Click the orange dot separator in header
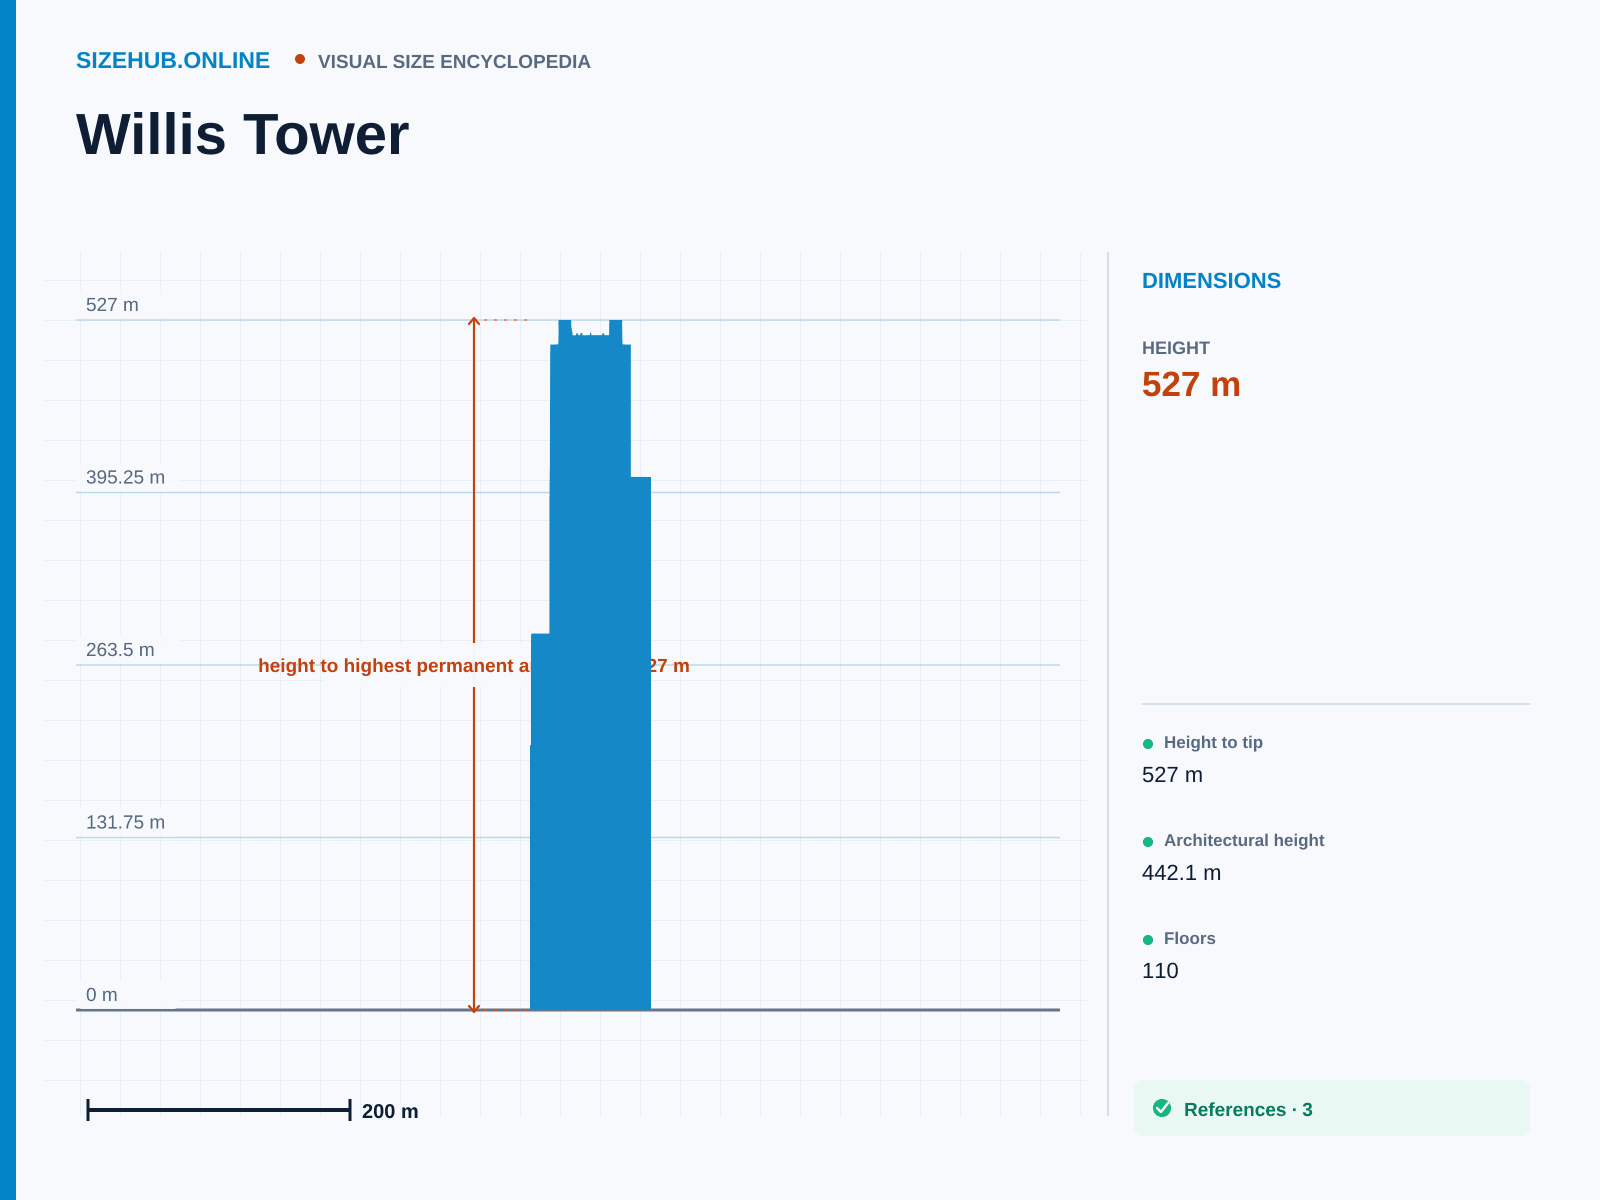 (x=300, y=60)
